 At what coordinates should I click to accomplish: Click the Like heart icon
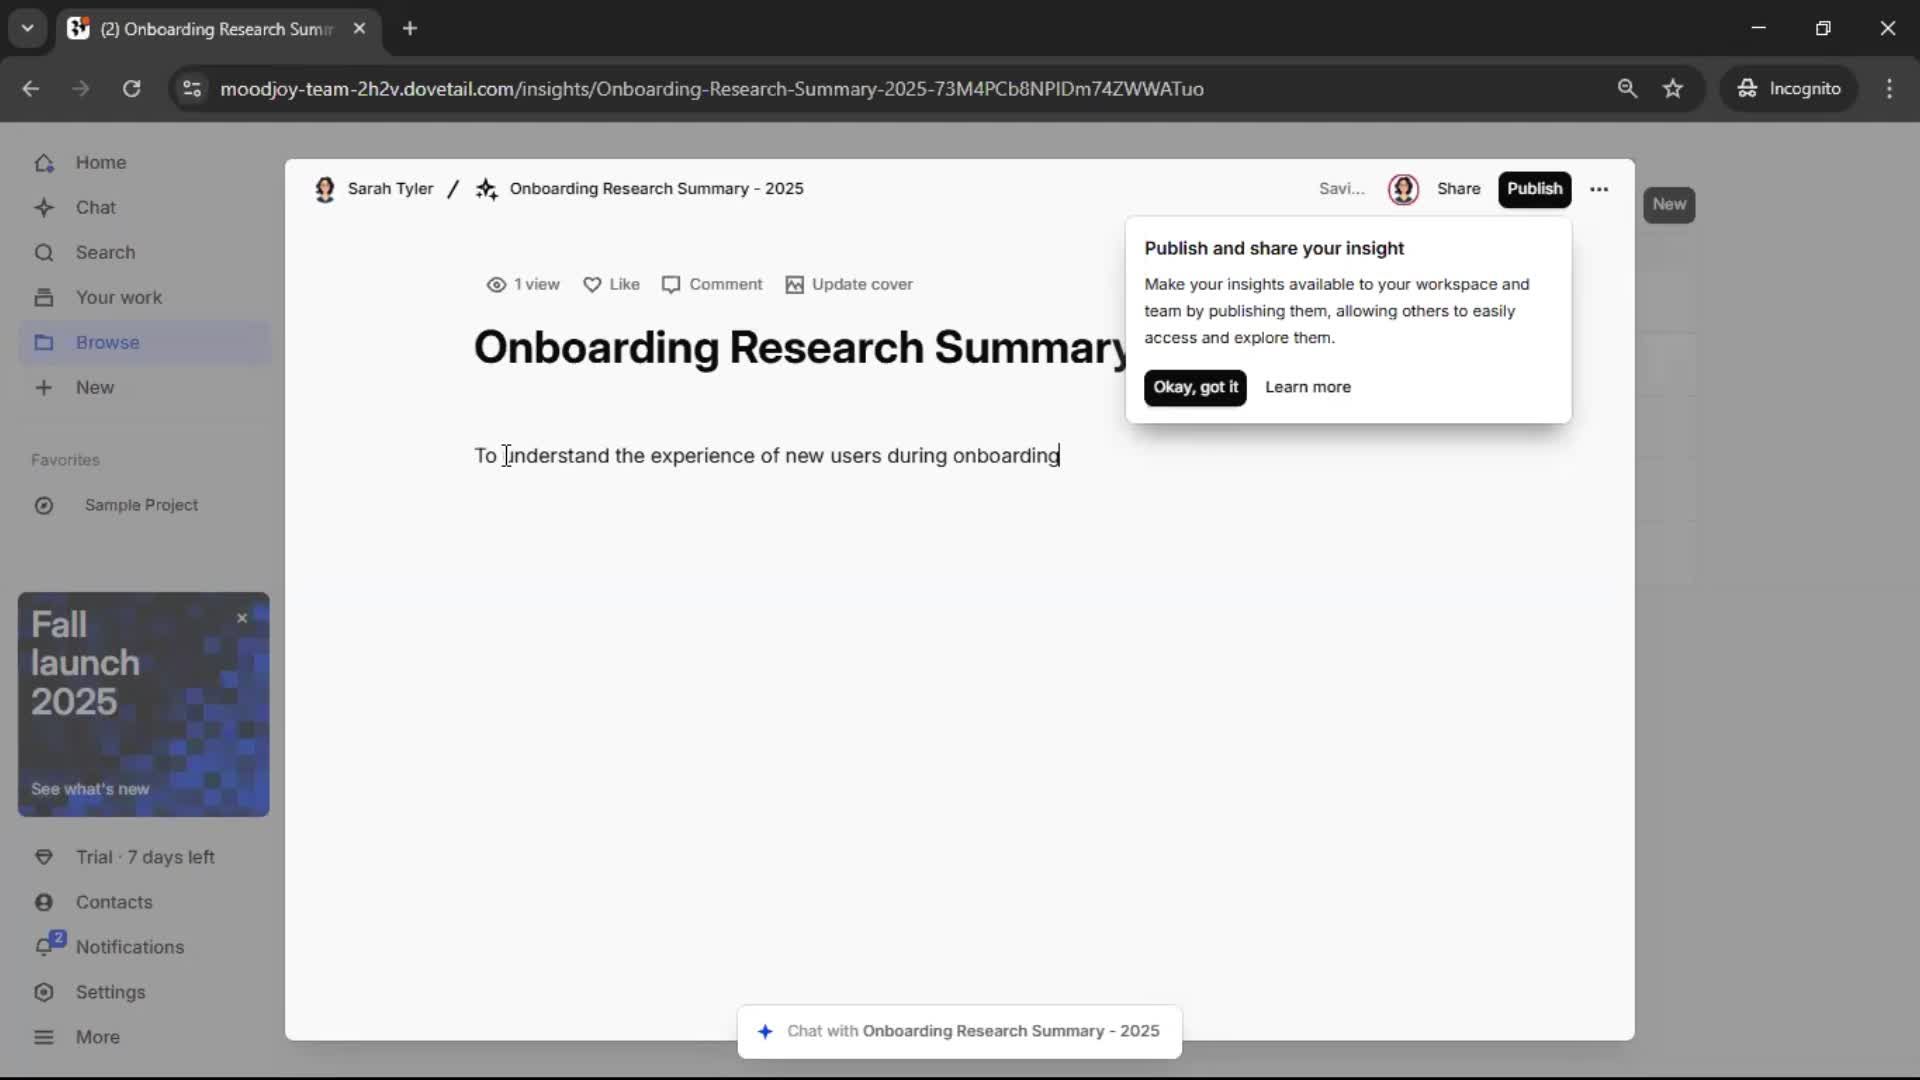point(592,285)
